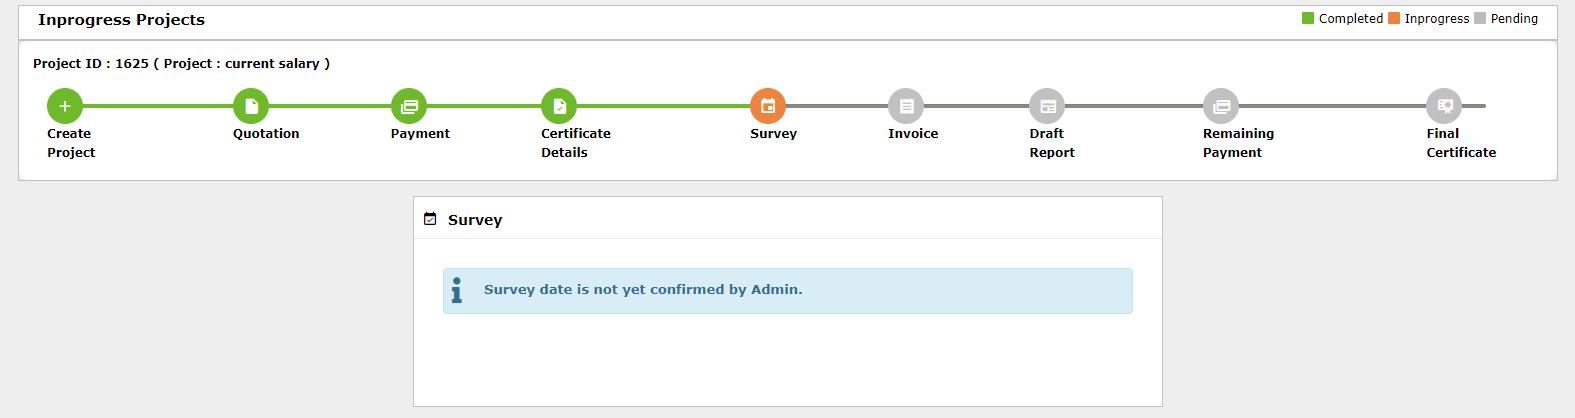Image resolution: width=1575 pixels, height=418 pixels.
Task: Click the green Create Project plus icon
Action: point(65,106)
